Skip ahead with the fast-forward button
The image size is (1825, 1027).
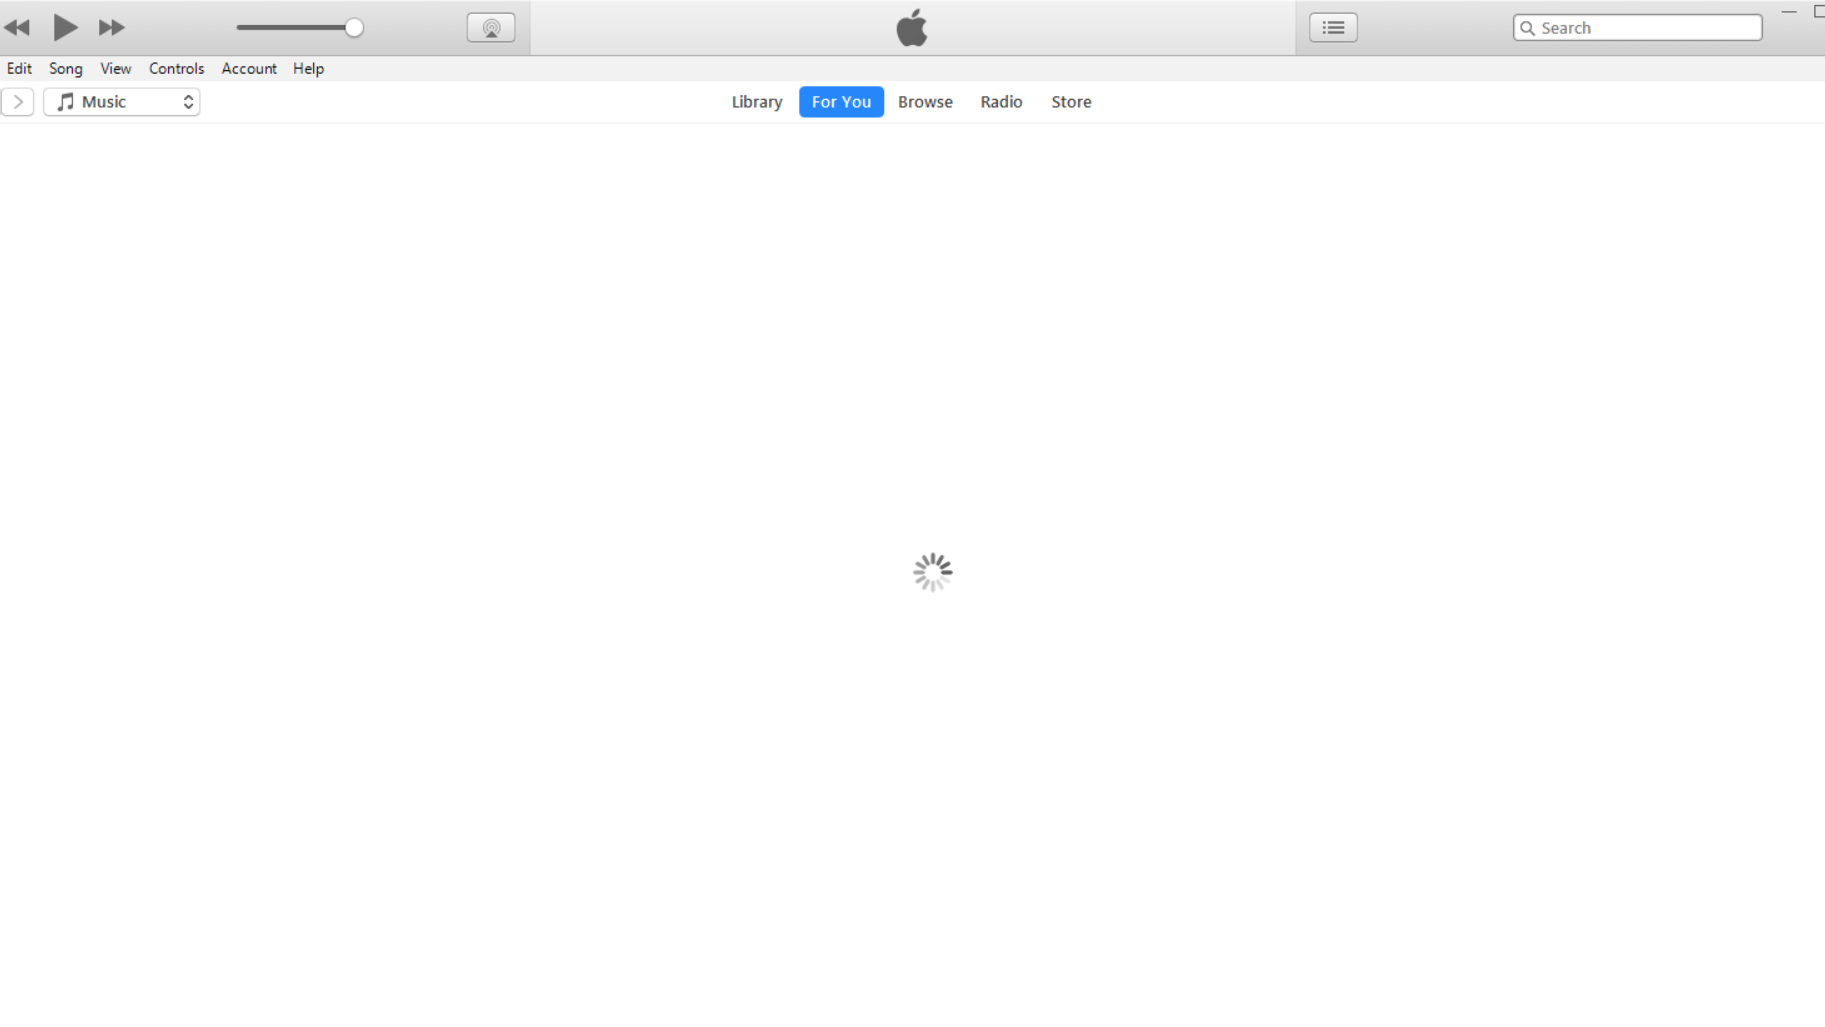point(111,28)
